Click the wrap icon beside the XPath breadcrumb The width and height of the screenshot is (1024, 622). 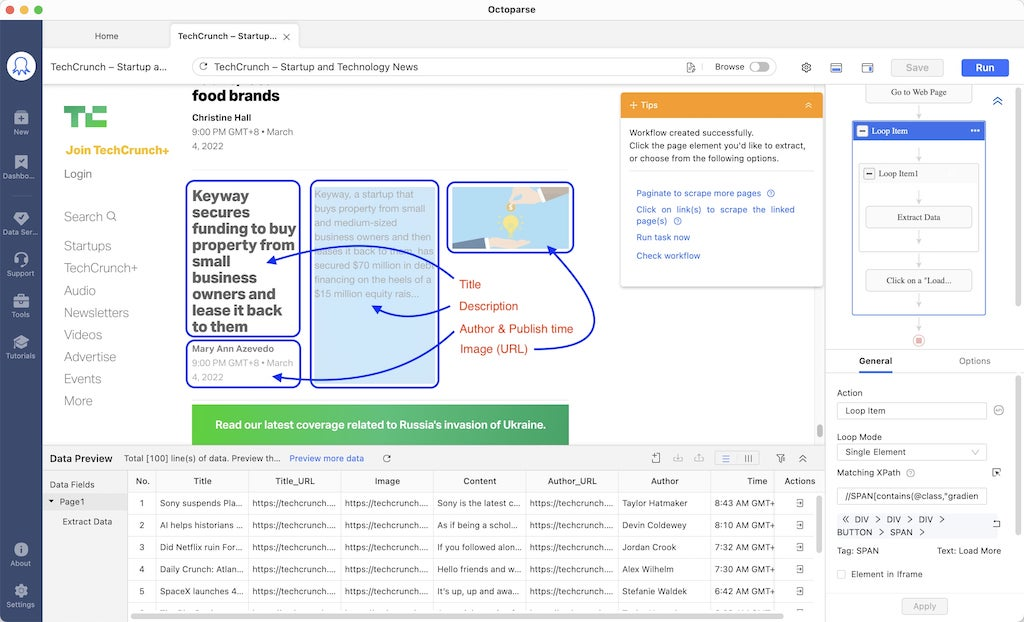point(997,524)
